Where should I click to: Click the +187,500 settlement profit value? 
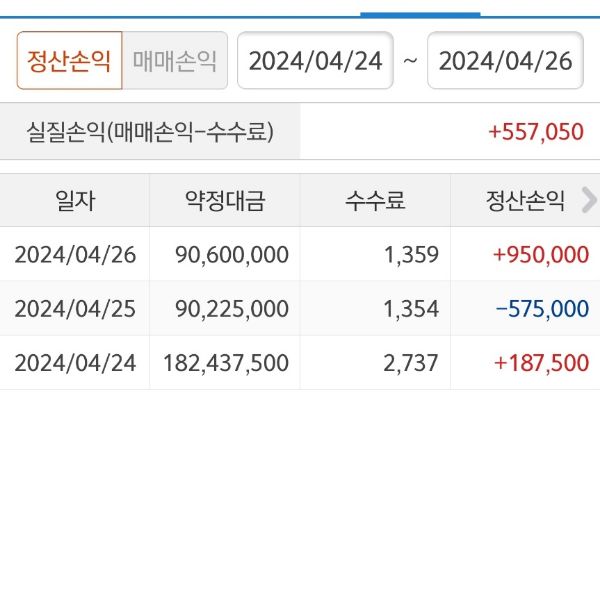(541, 362)
